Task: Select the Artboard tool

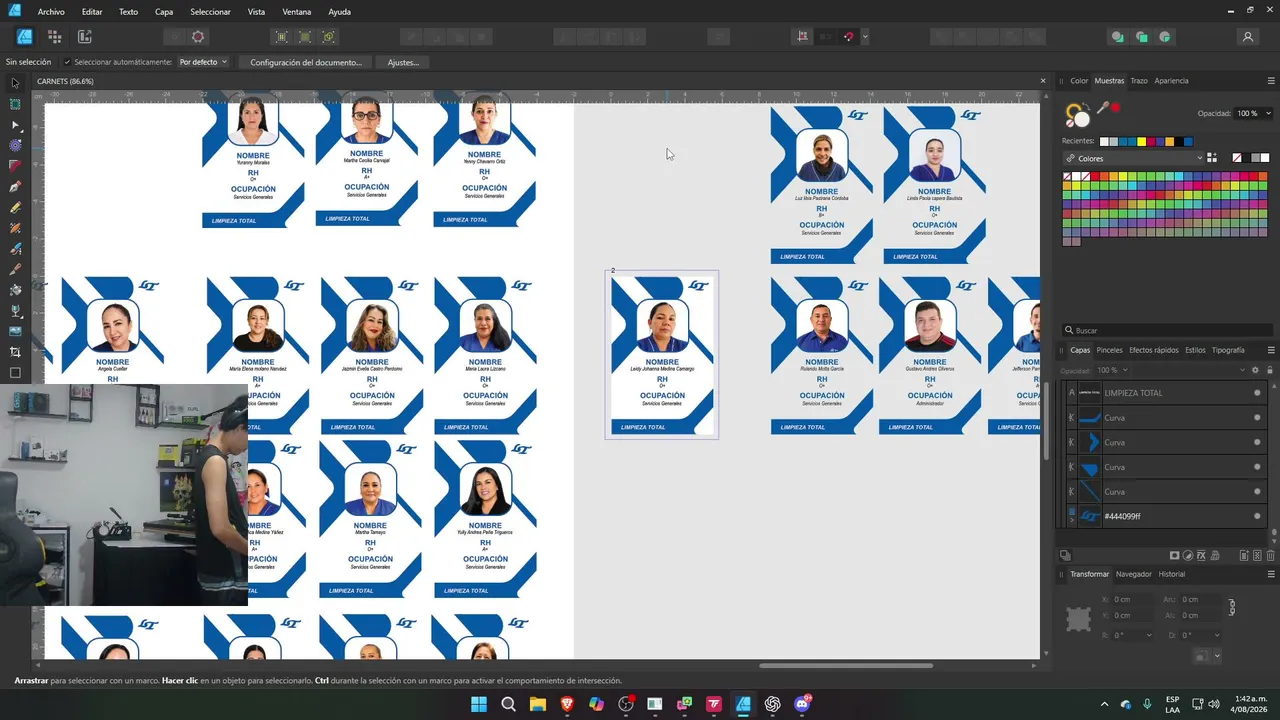Action: point(15,104)
